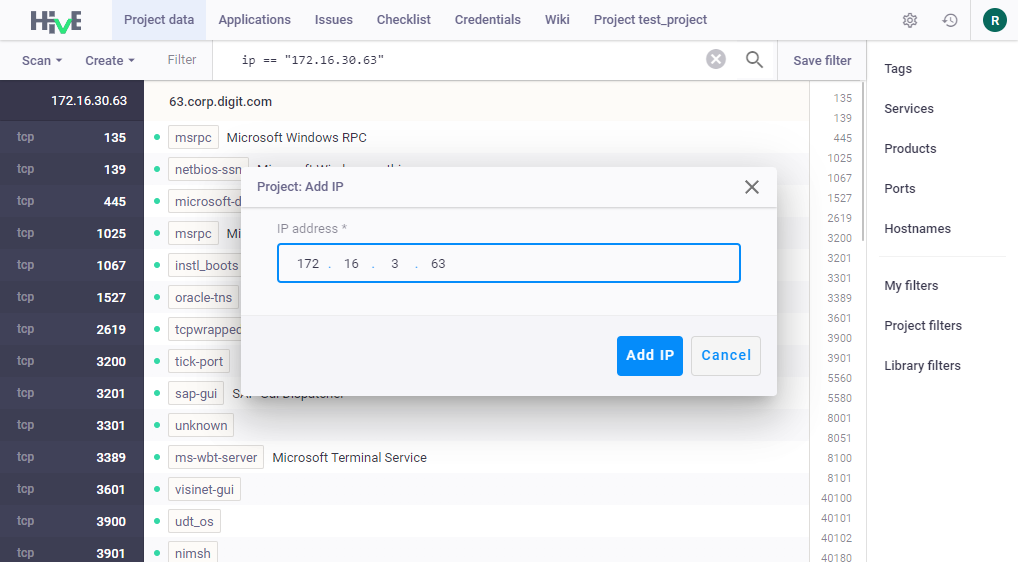Viewport: 1018px width, 562px height.
Task: Select host 172.16.30.63 header
Action: point(71,101)
